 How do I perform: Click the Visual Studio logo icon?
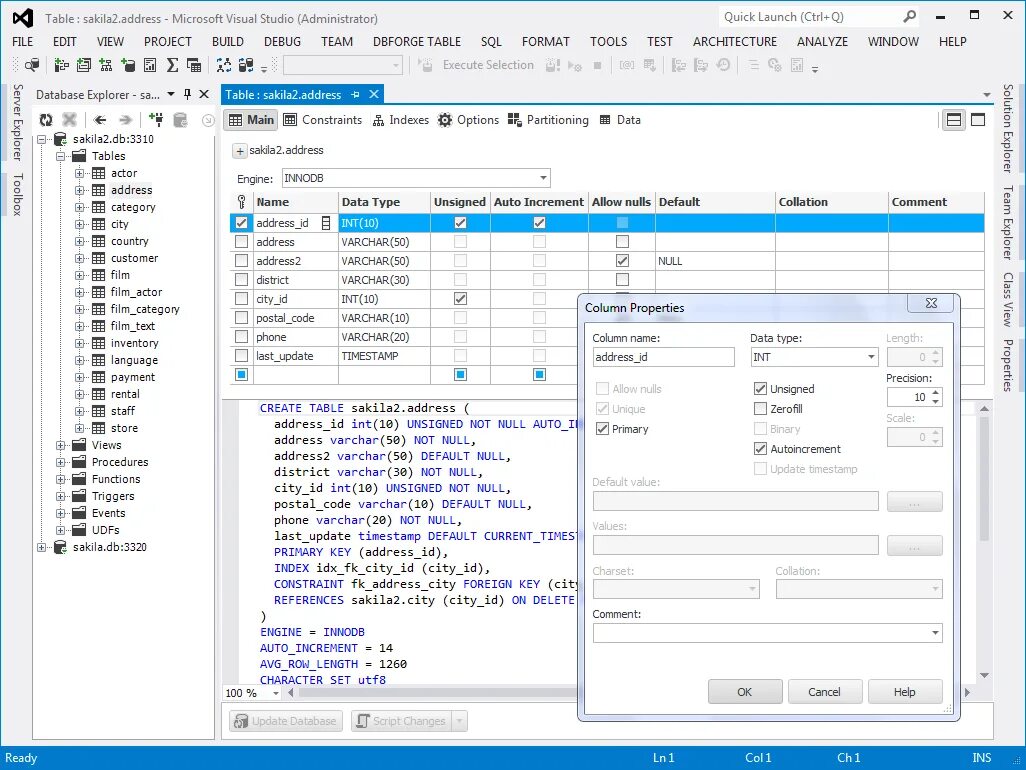coord(23,18)
